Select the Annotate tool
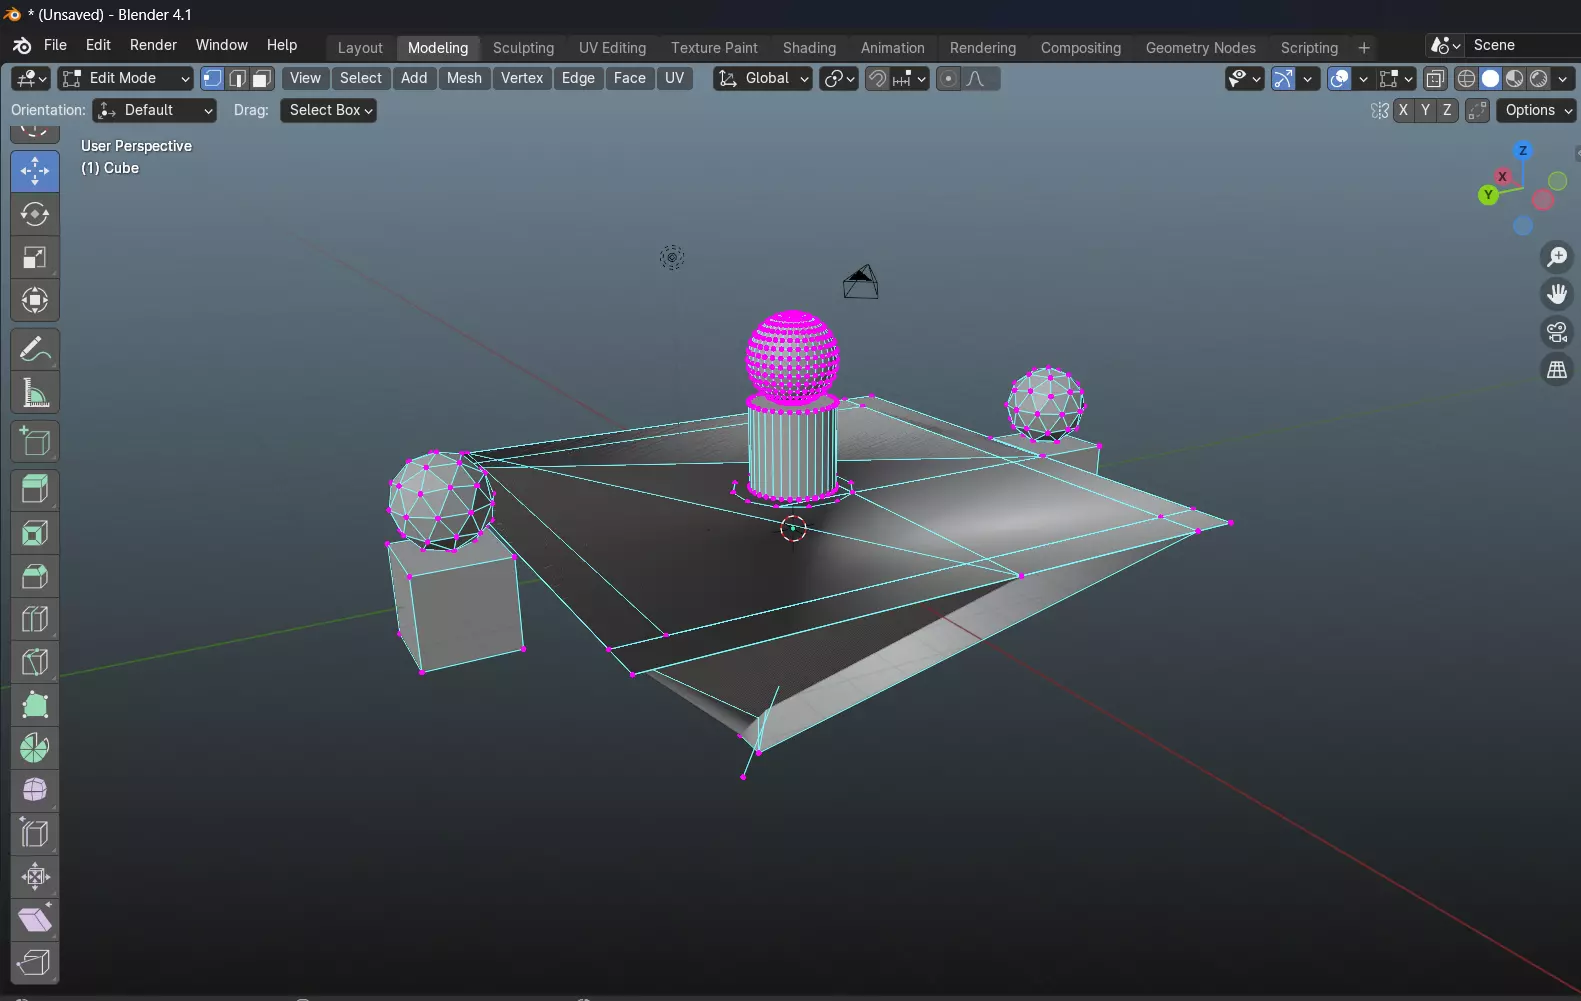1581x1001 pixels. (35, 349)
